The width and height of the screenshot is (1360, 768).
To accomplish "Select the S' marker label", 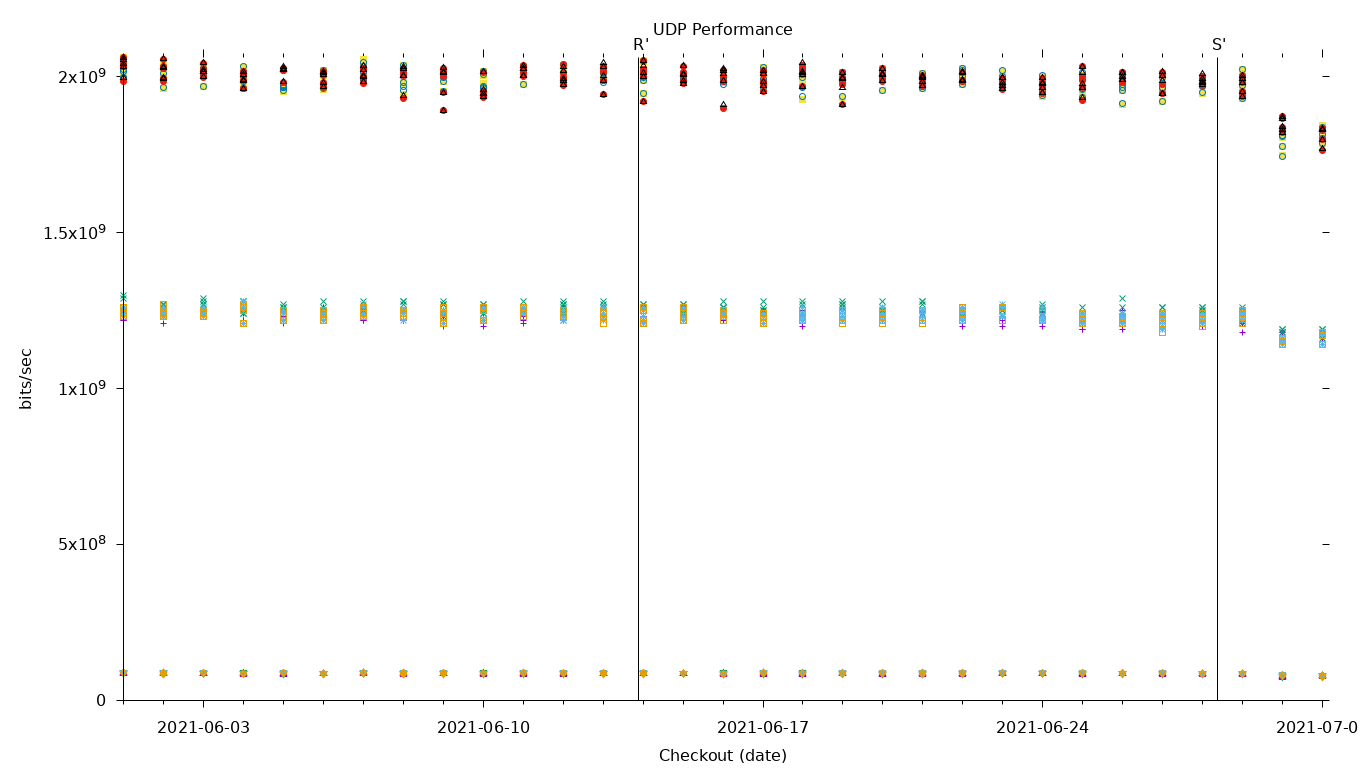I will [1219, 45].
